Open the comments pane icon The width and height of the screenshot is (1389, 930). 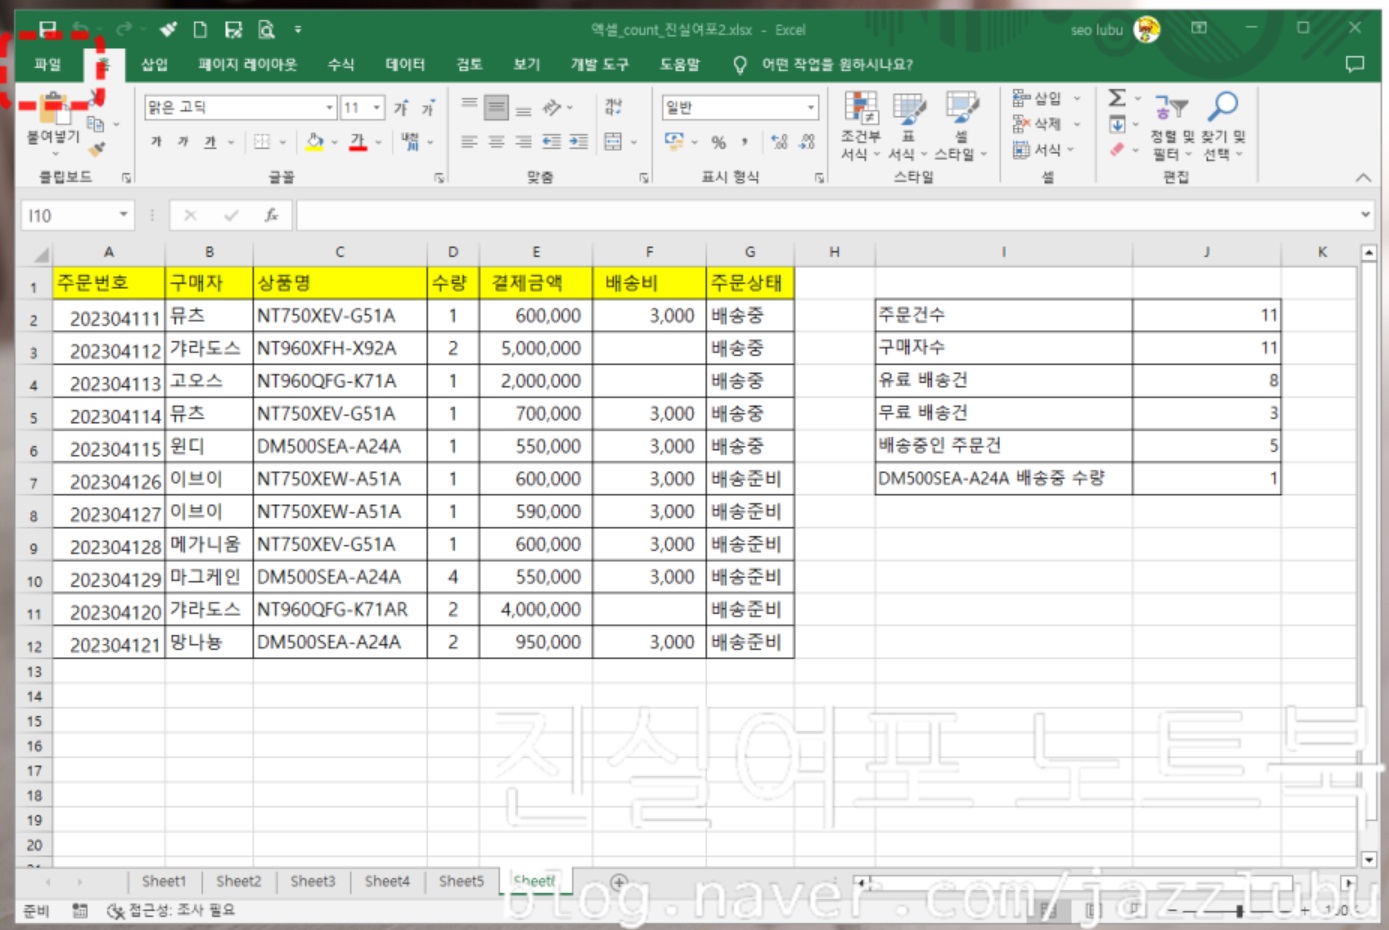[1354, 64]
